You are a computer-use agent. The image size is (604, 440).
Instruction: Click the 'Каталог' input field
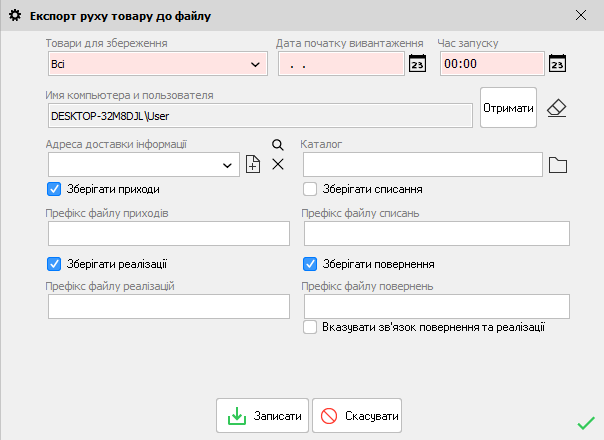tap(422, 165)
